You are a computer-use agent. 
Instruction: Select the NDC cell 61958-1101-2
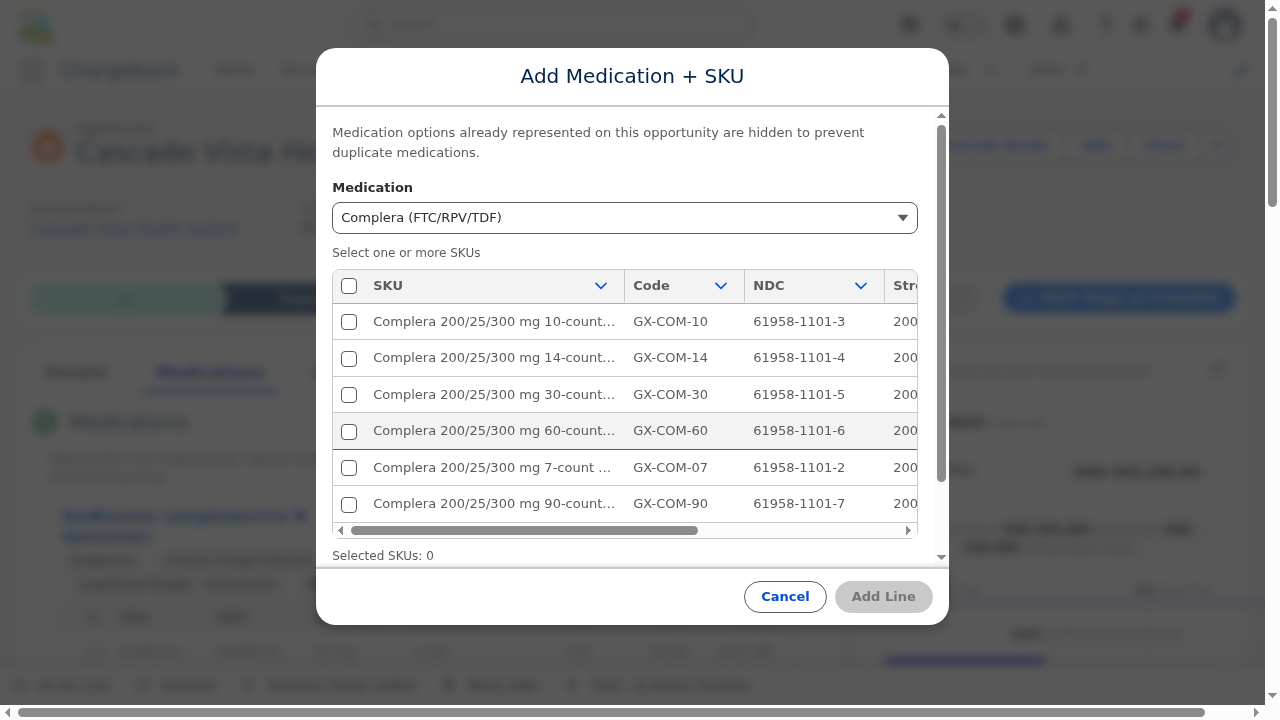click(799, 468)
